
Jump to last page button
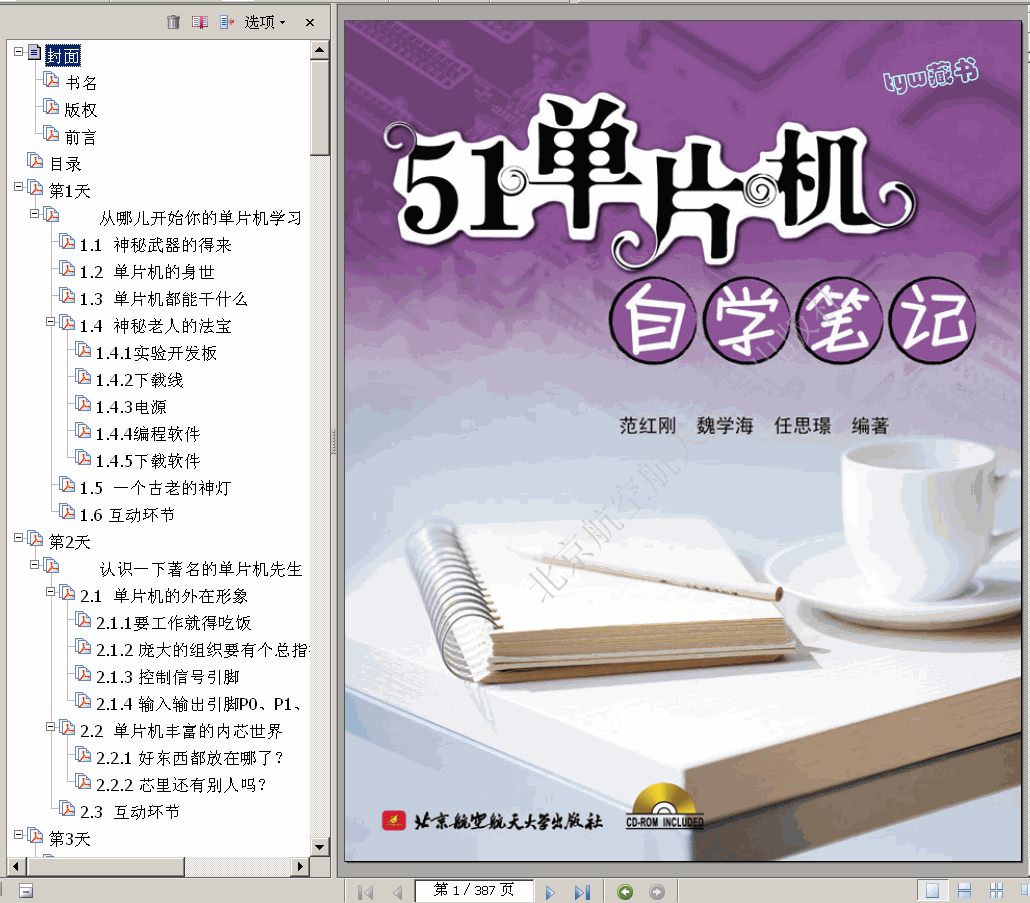point(582,891)
